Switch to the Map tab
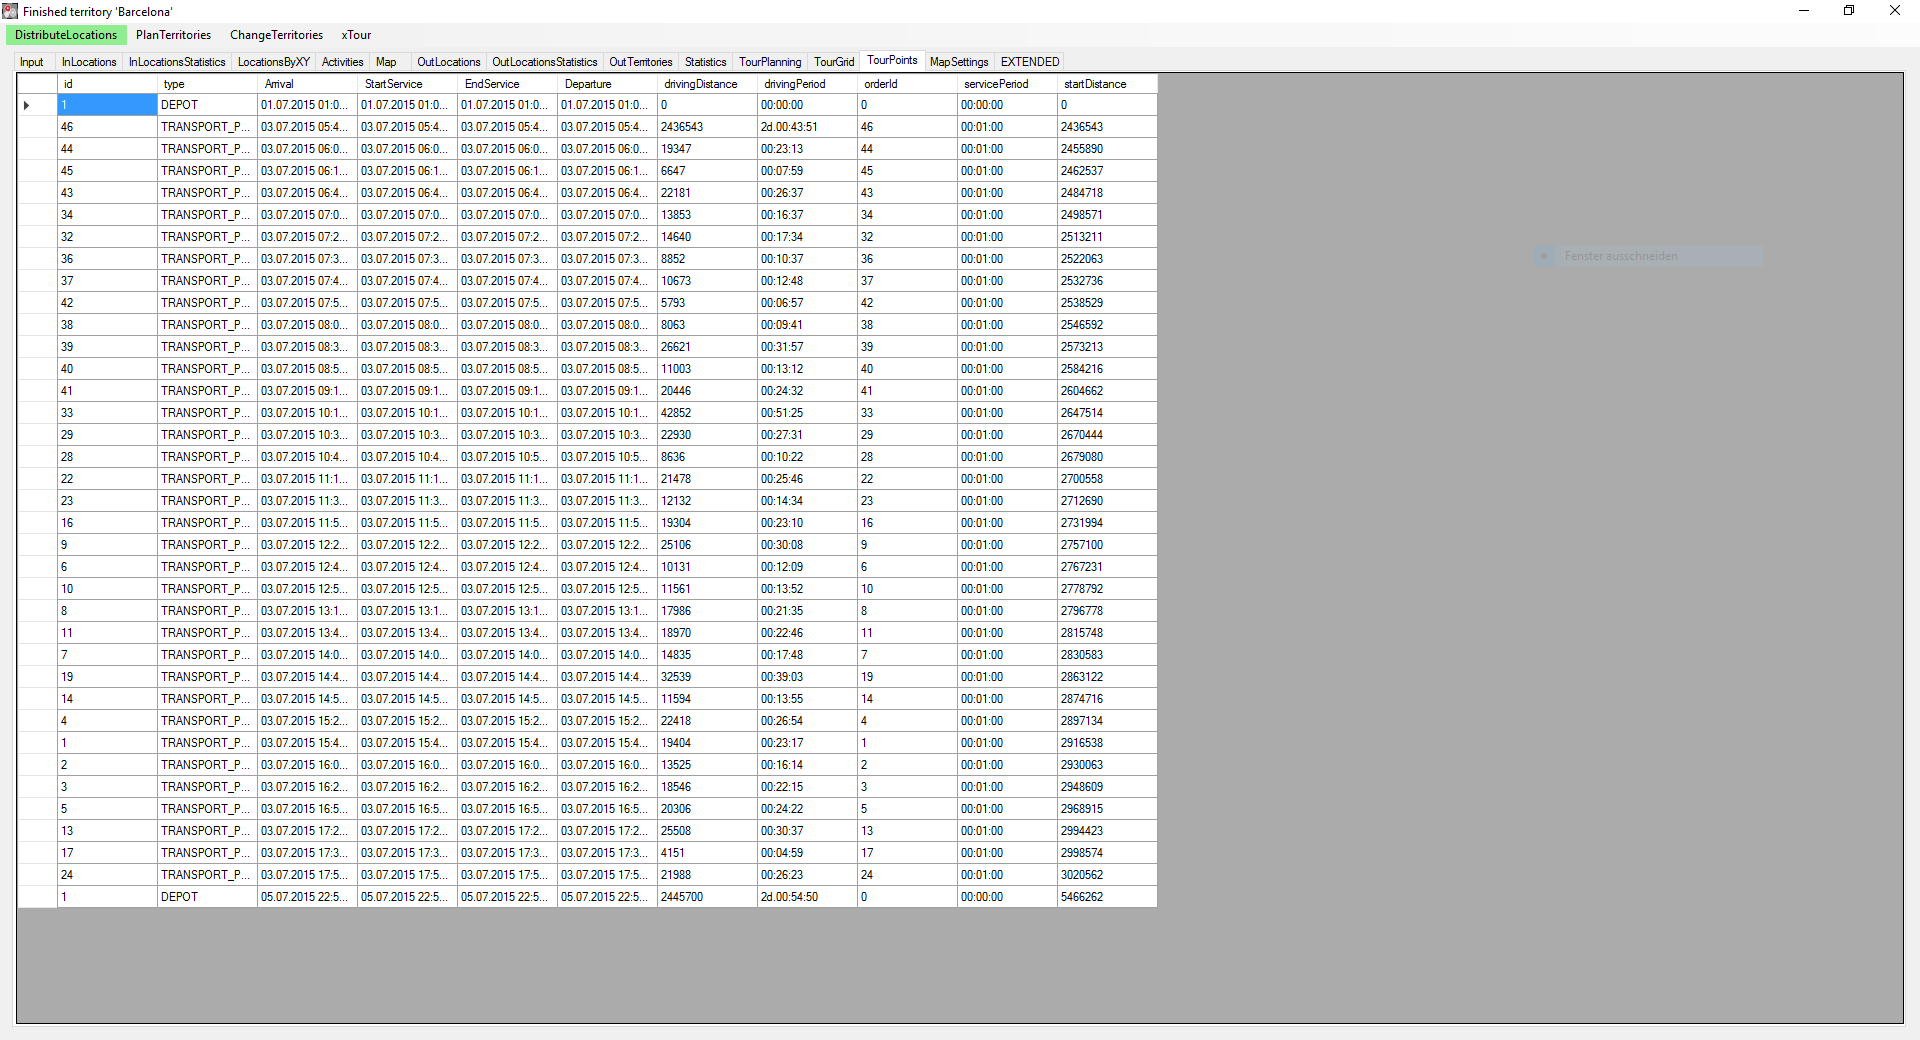Viewport: 1920px width, 1040px height. tap(386, 62)
